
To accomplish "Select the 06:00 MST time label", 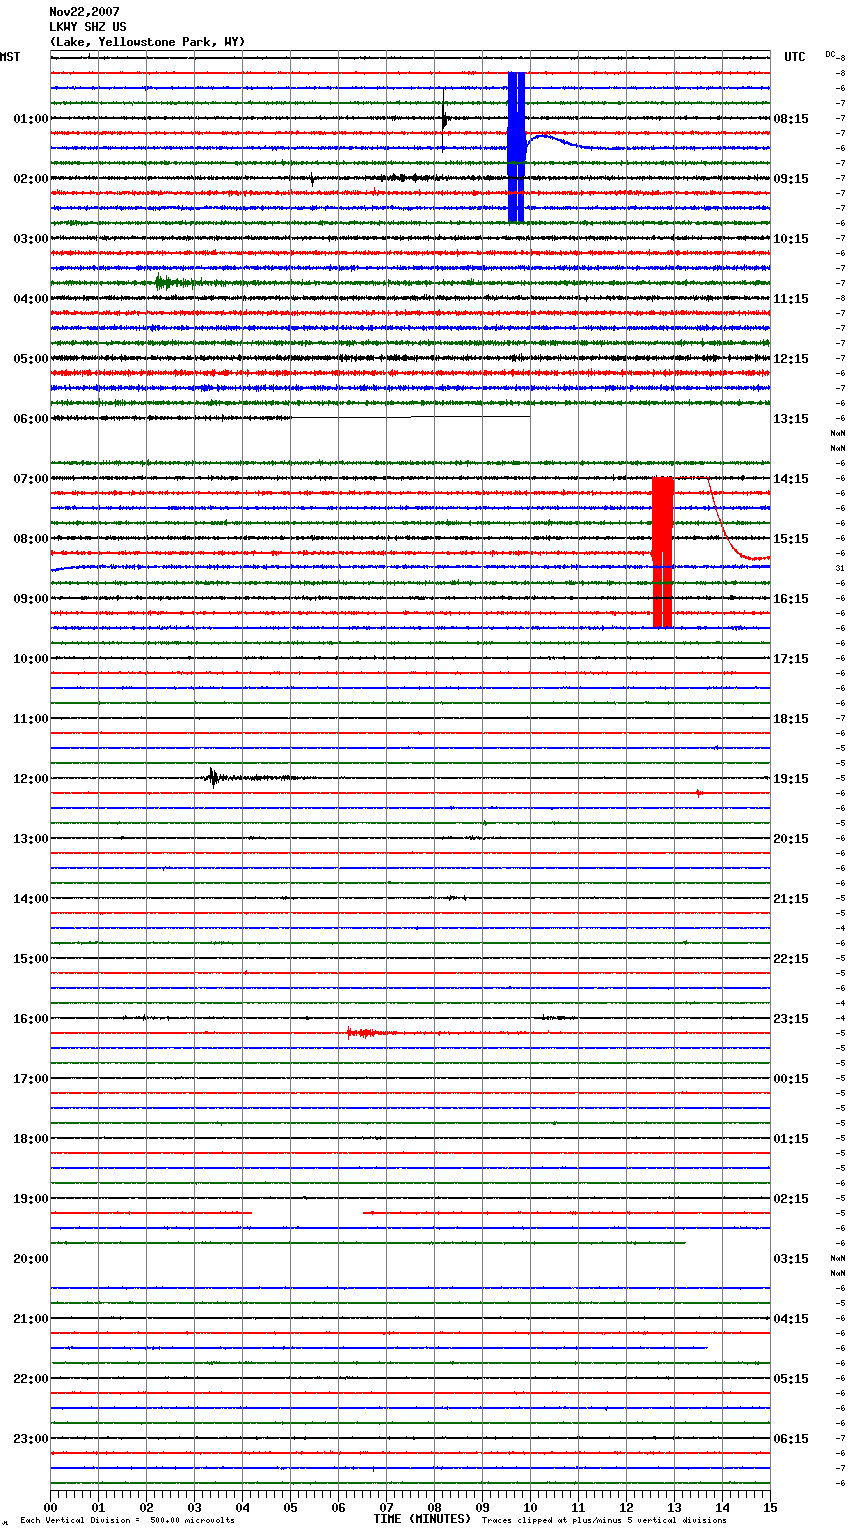I will click(x=31, y=419).
